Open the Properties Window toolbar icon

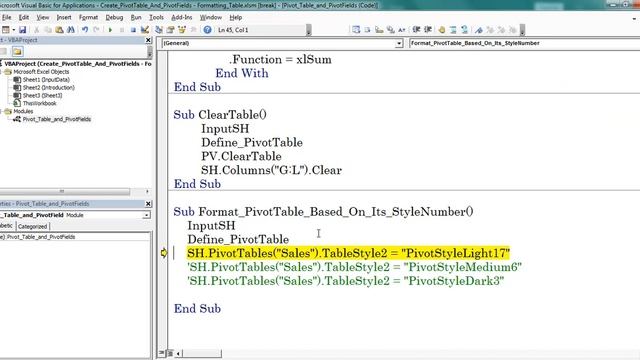pyautogui.click(x=170, y=30)
